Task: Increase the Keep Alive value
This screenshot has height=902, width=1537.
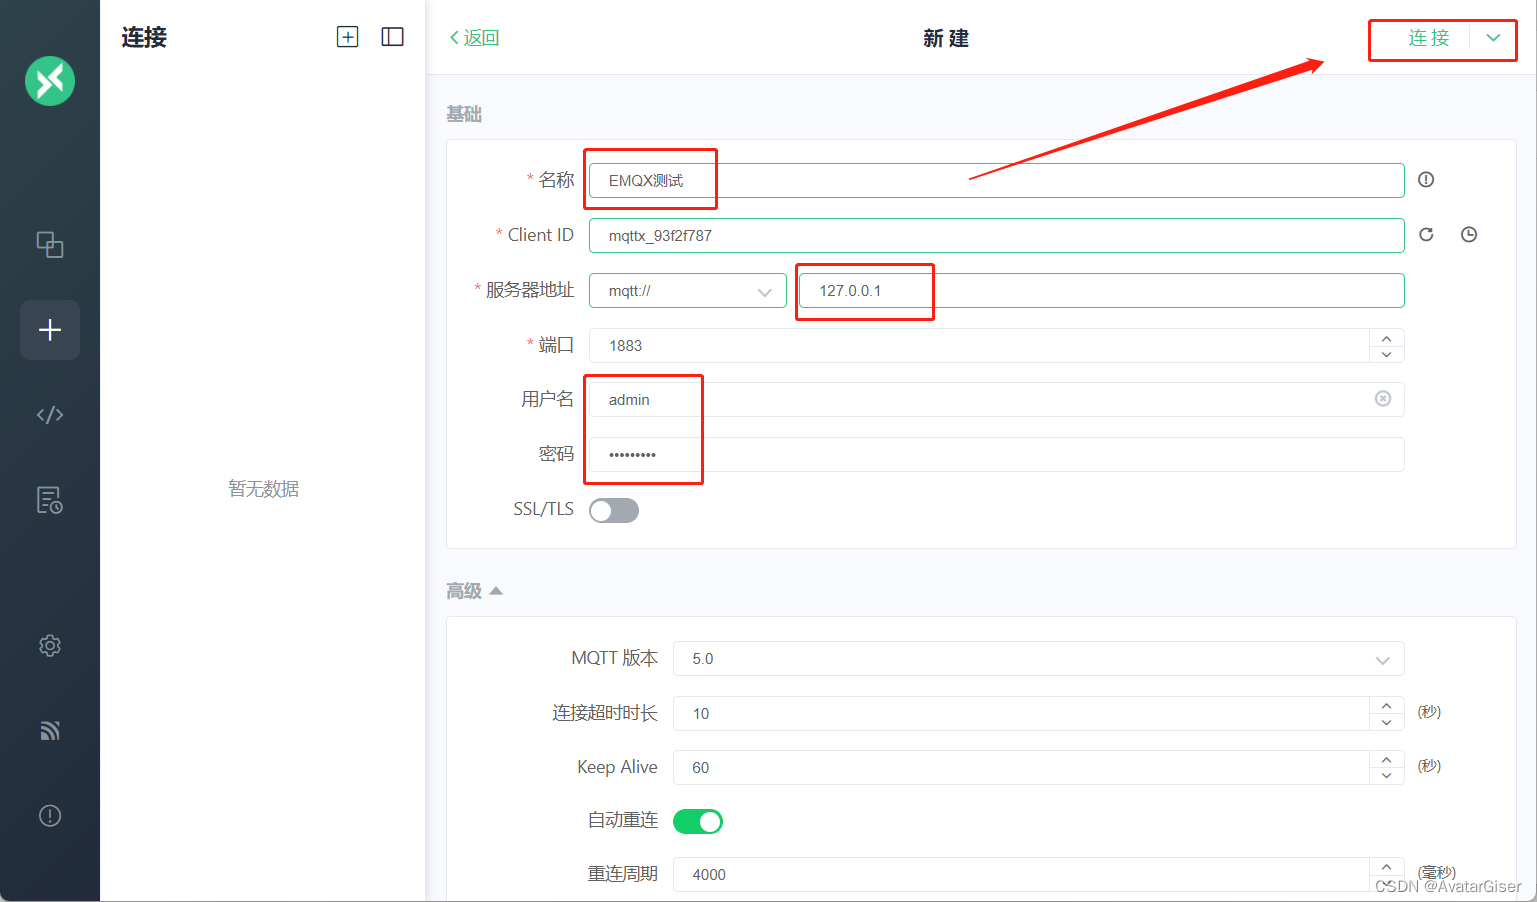Action: click(1387, 760)
